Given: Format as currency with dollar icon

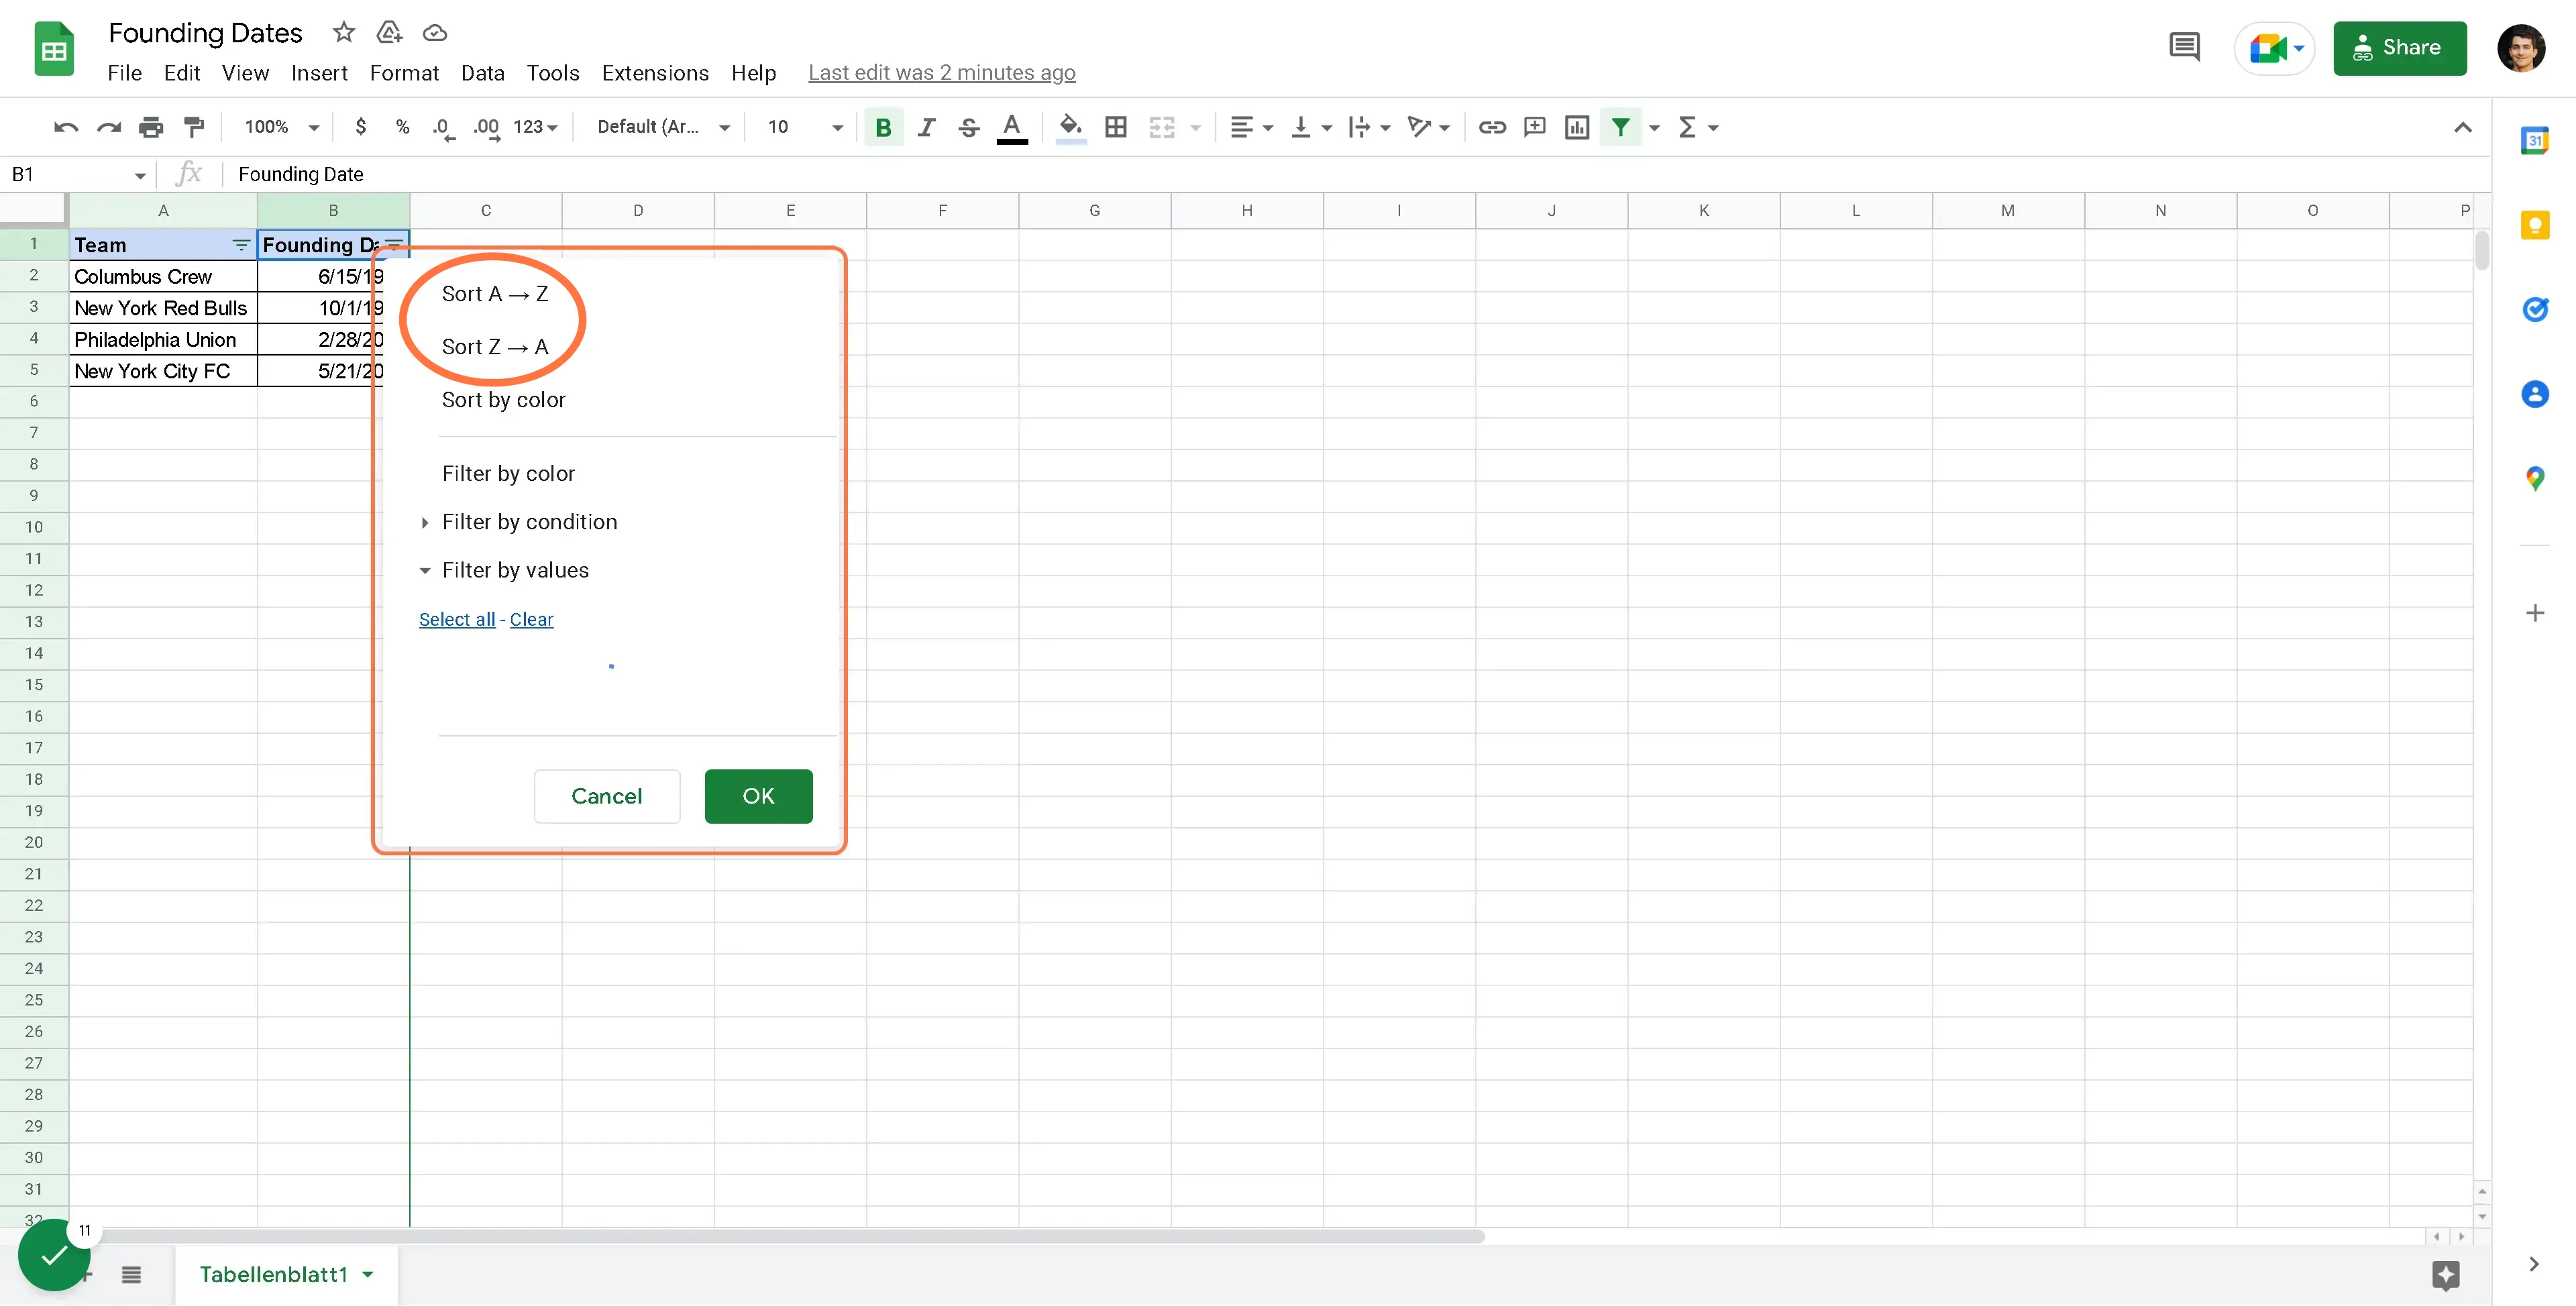Looking at the screenshot, I should (x=361, y=127).
